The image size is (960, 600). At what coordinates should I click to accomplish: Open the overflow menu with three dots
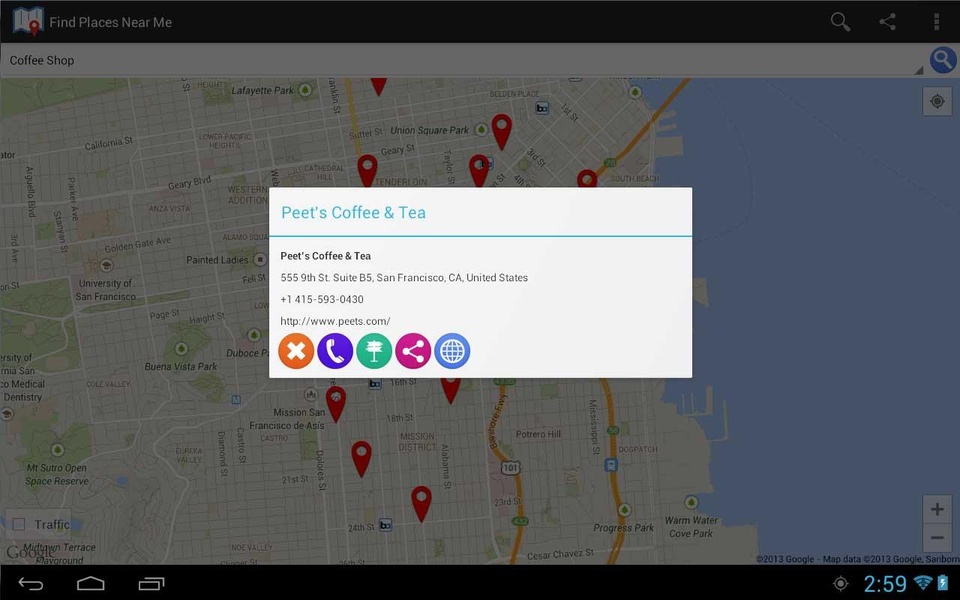click(936, 22)
